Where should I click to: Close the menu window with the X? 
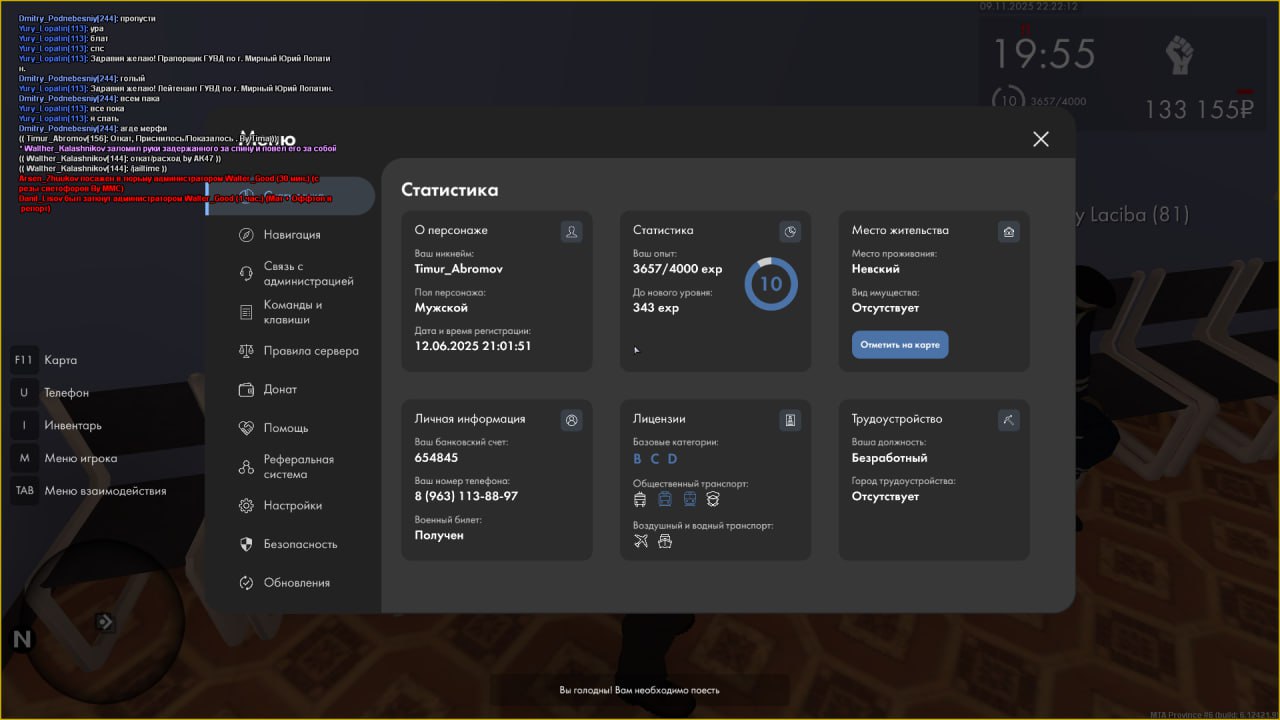(1041, 139)
